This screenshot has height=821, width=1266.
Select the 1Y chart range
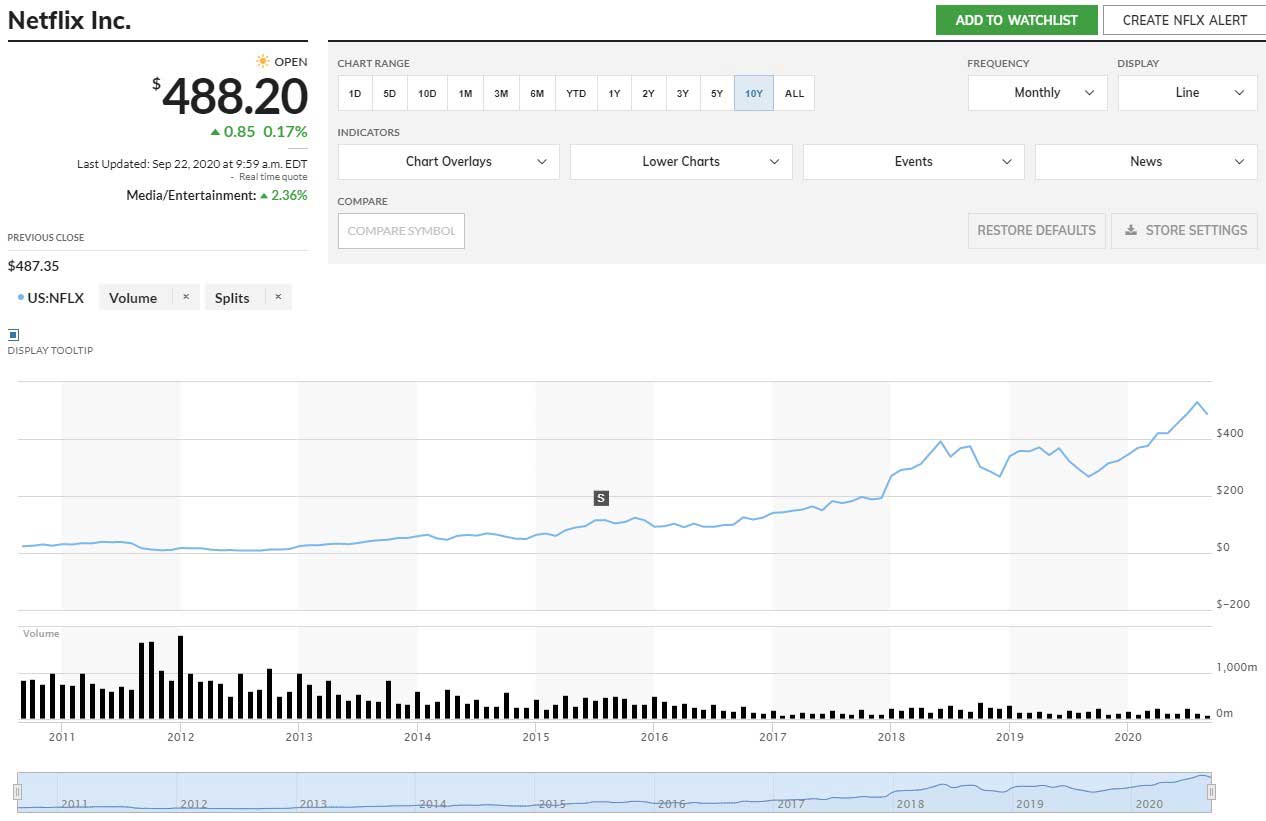point(614,93)
